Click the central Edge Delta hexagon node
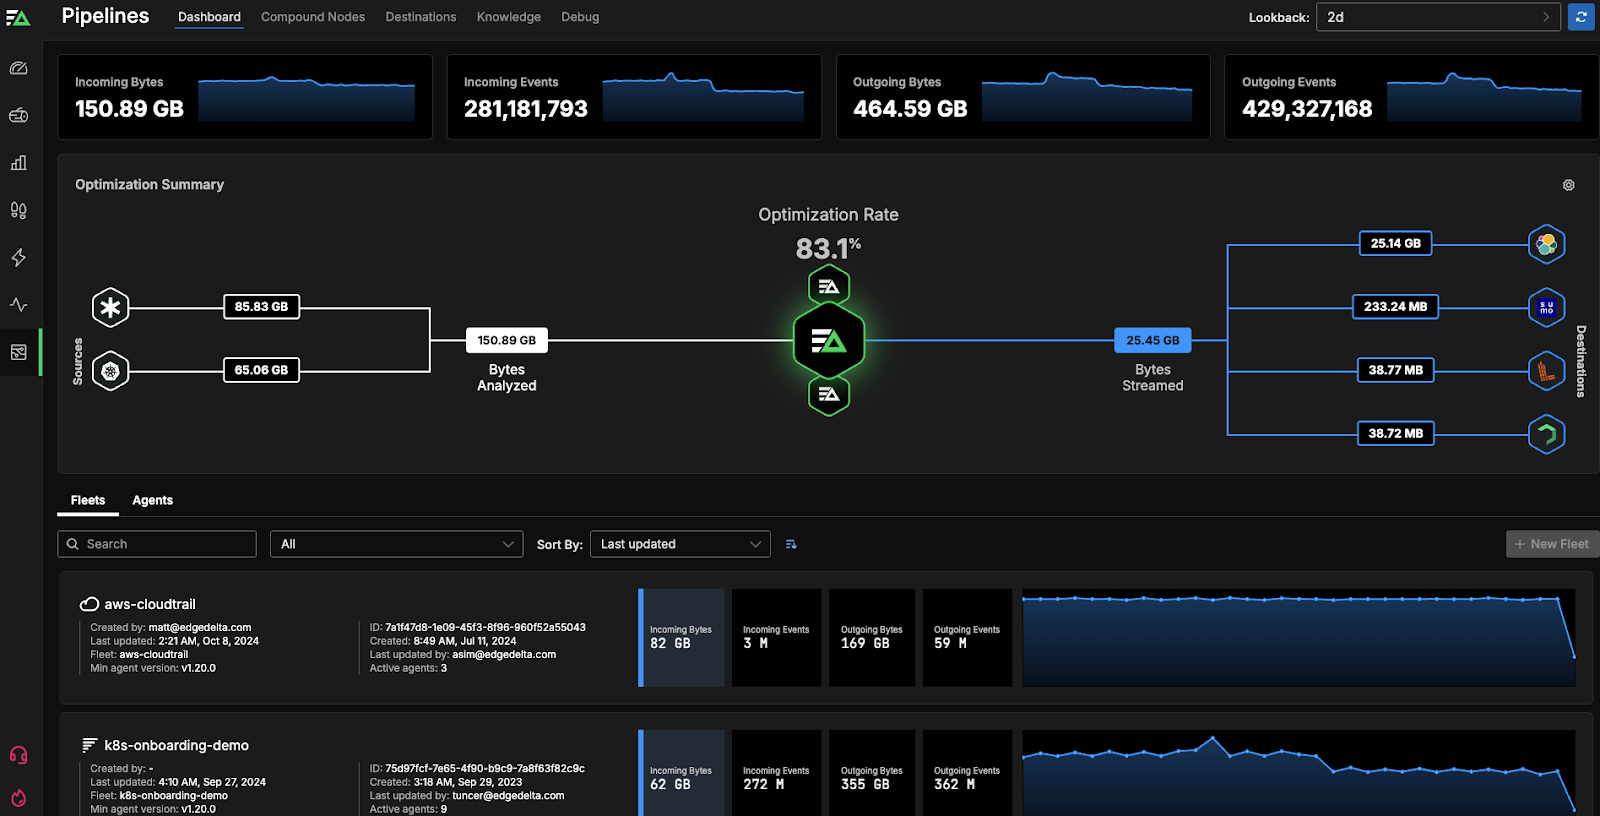 [828, 341]
